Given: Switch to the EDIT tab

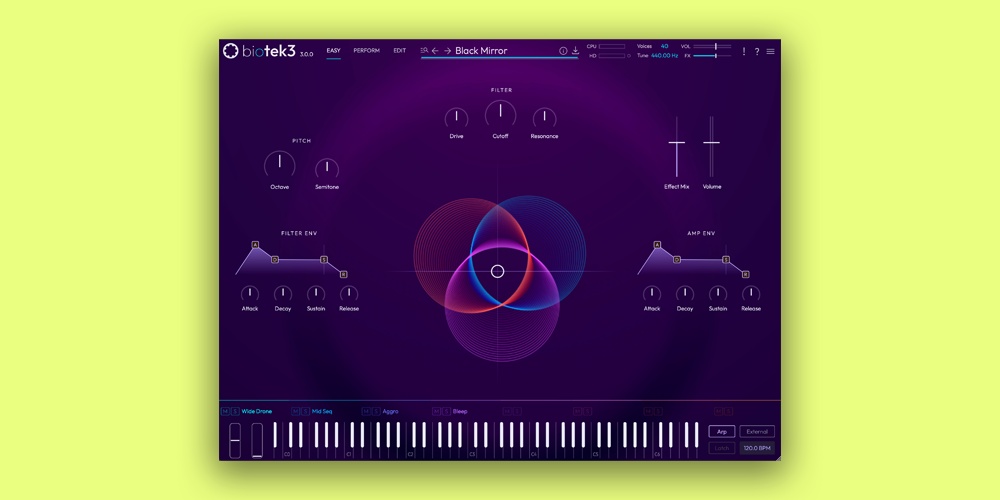Looking at the screenshot, I should tap(399, 51).
